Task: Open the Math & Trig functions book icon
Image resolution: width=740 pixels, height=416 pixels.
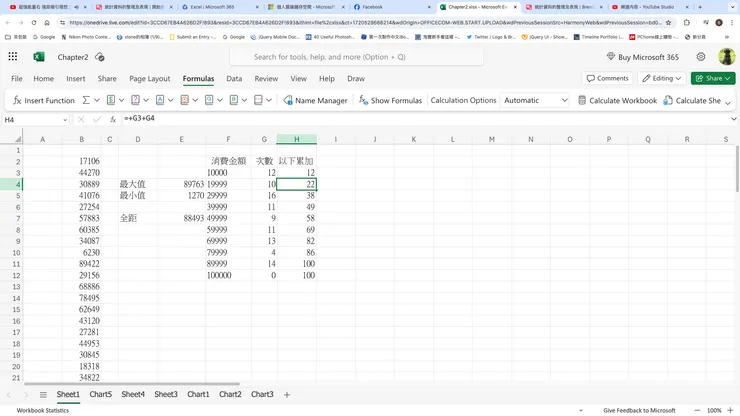Action: 234,100
